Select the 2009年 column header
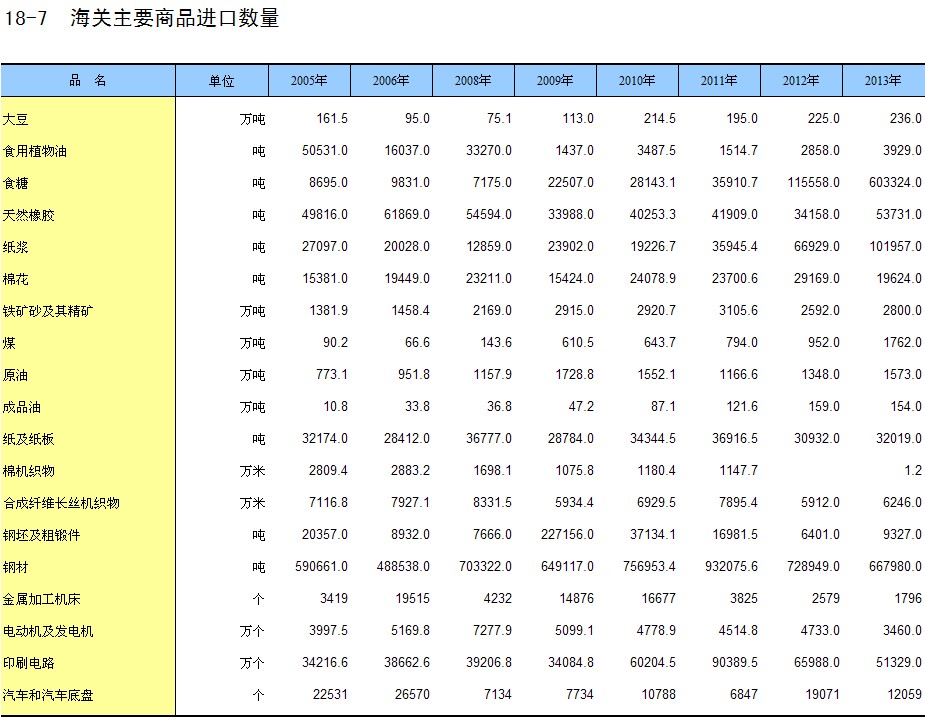Image resolution: width=925 pixels, height=717 pixels. [555, 80]
